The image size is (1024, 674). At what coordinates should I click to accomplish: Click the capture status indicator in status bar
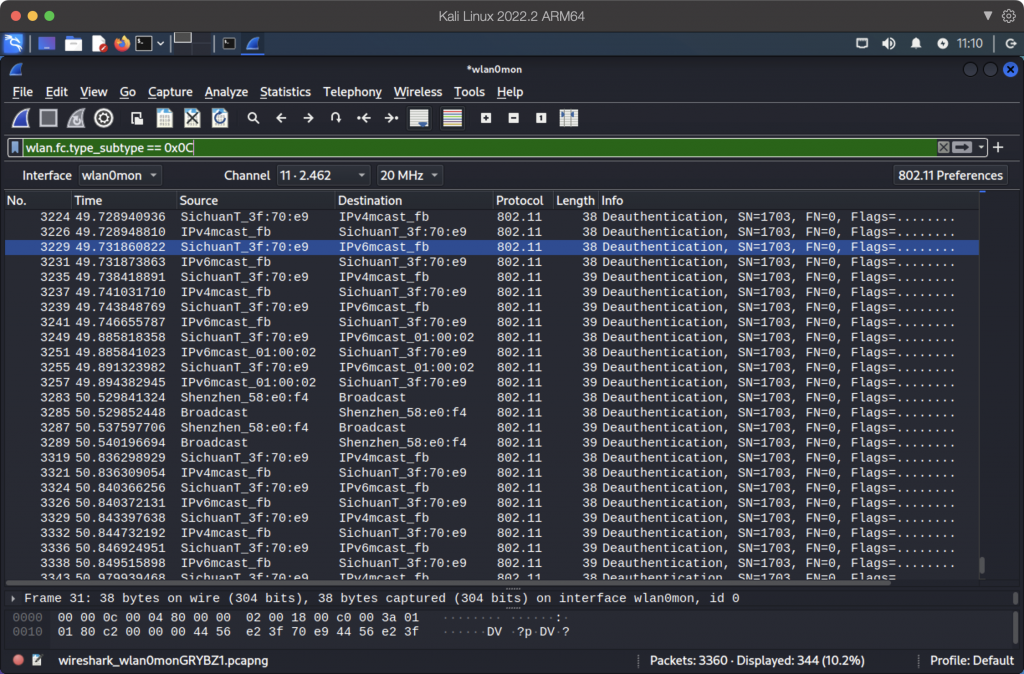point(18,660)
